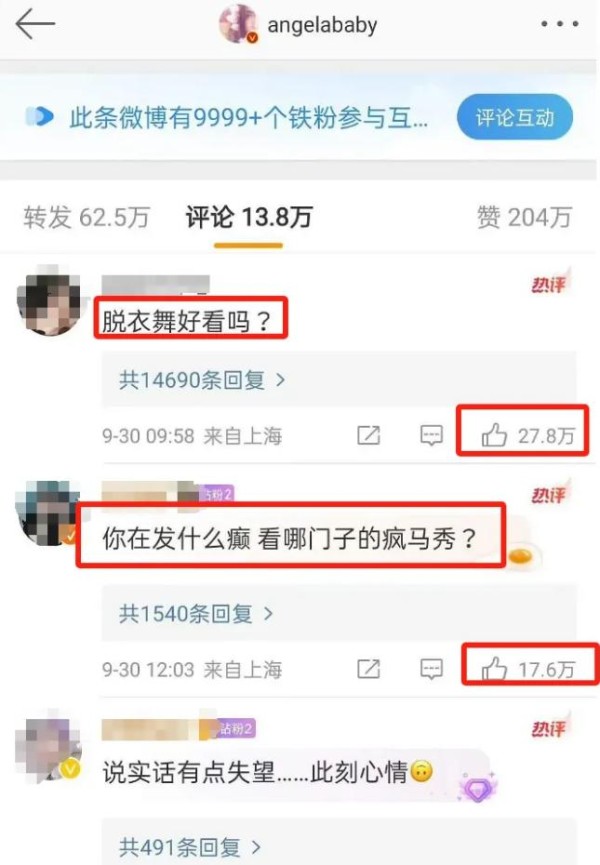600x865 pixels.
Task: Tap the 评论互动 button
Action: 515,117
